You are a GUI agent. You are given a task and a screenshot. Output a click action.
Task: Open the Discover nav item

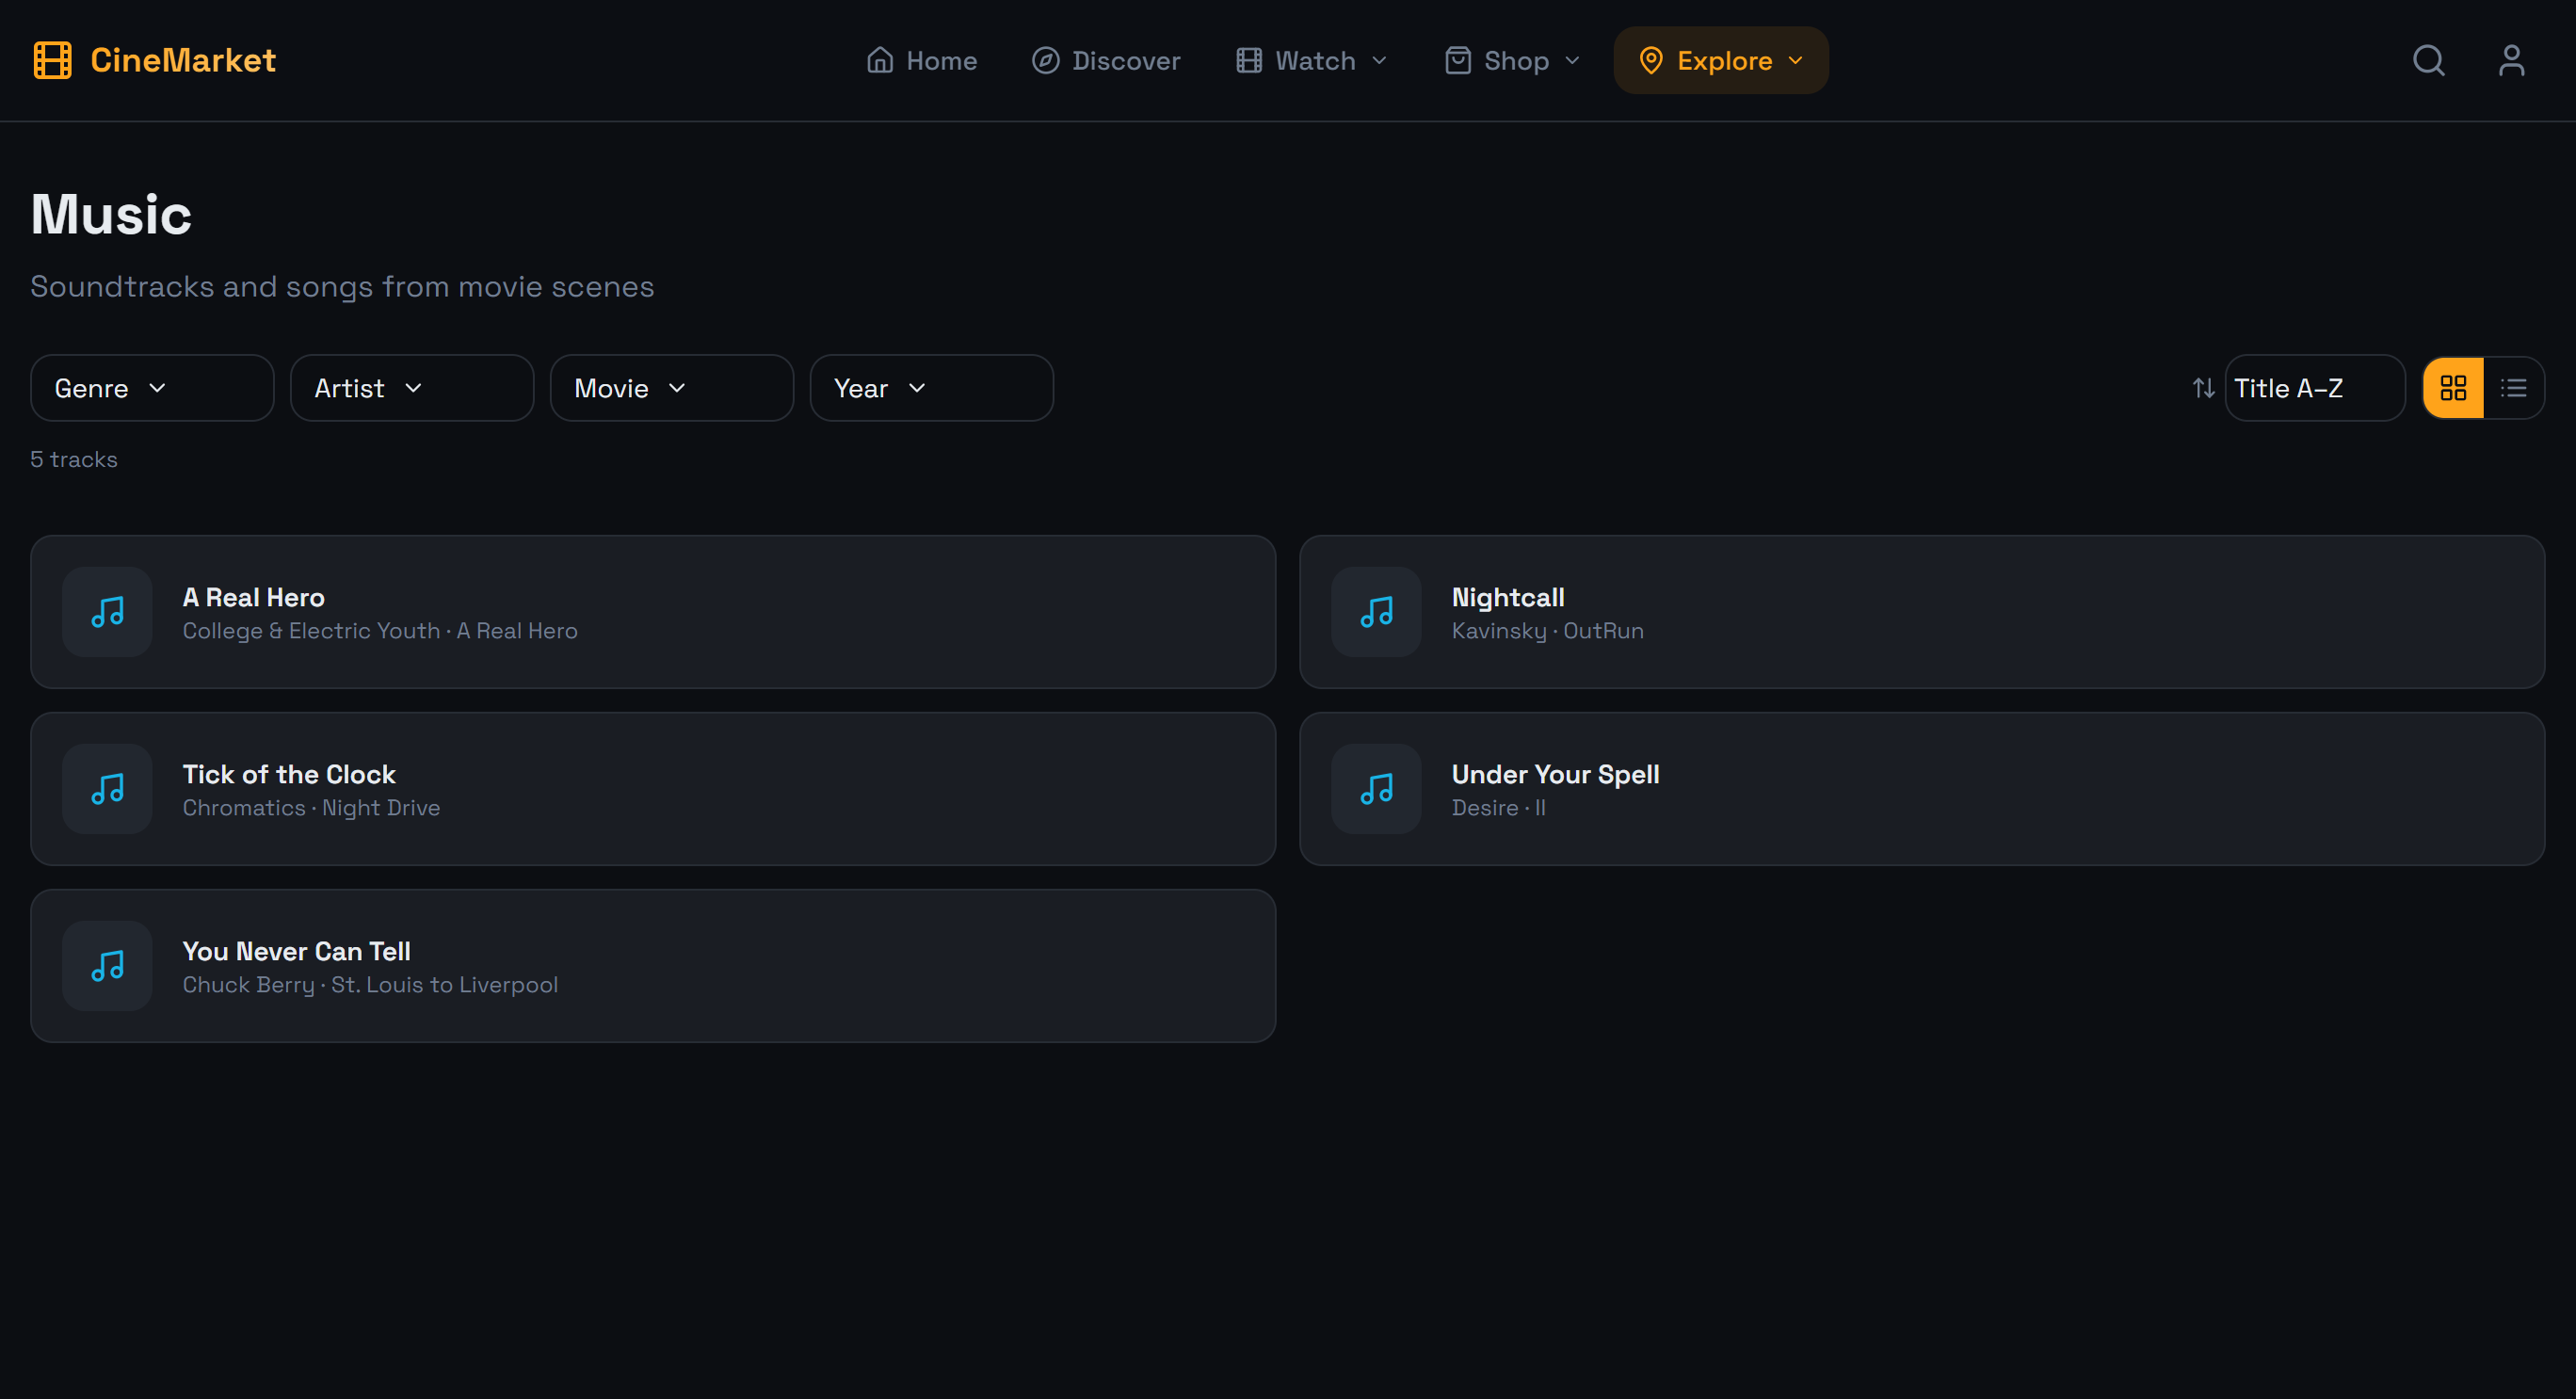click(1106, 60)
